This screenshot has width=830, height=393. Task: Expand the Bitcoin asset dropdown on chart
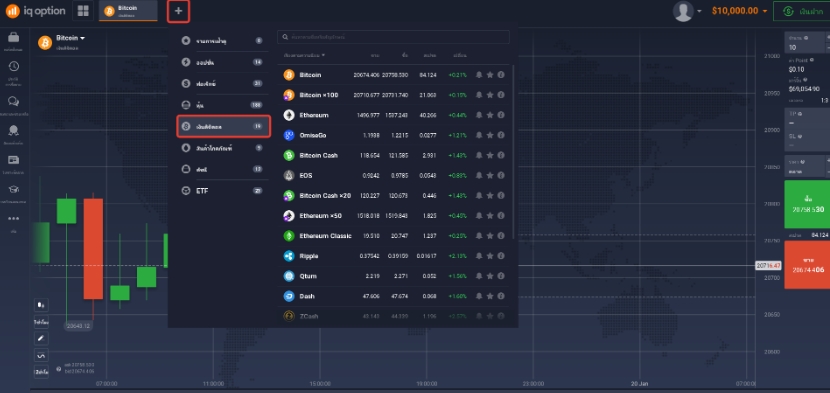[70, 38]
